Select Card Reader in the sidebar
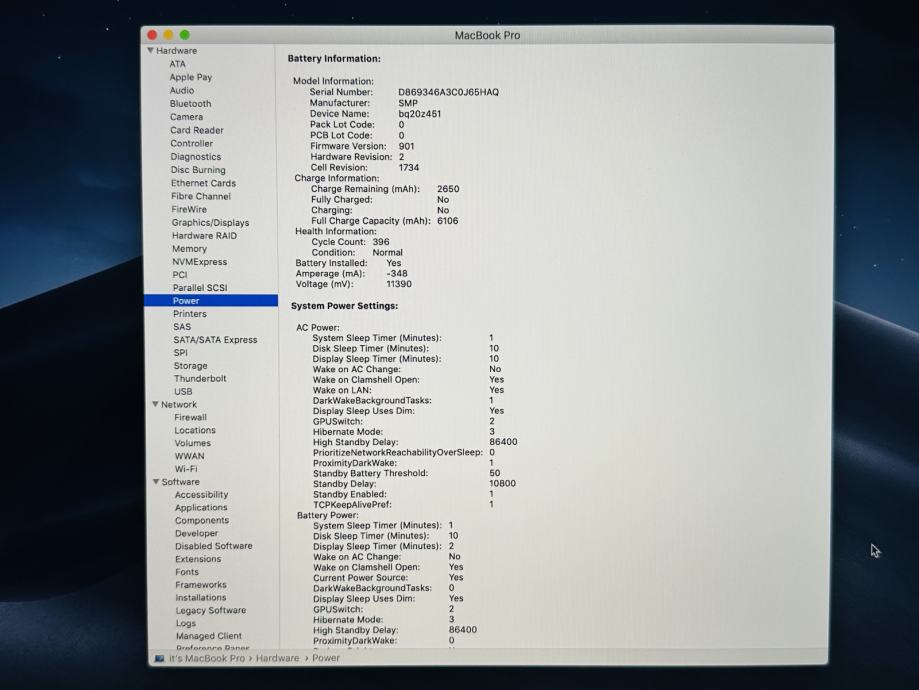Viewport: 919px width, 690px height. tap(197, 130)
